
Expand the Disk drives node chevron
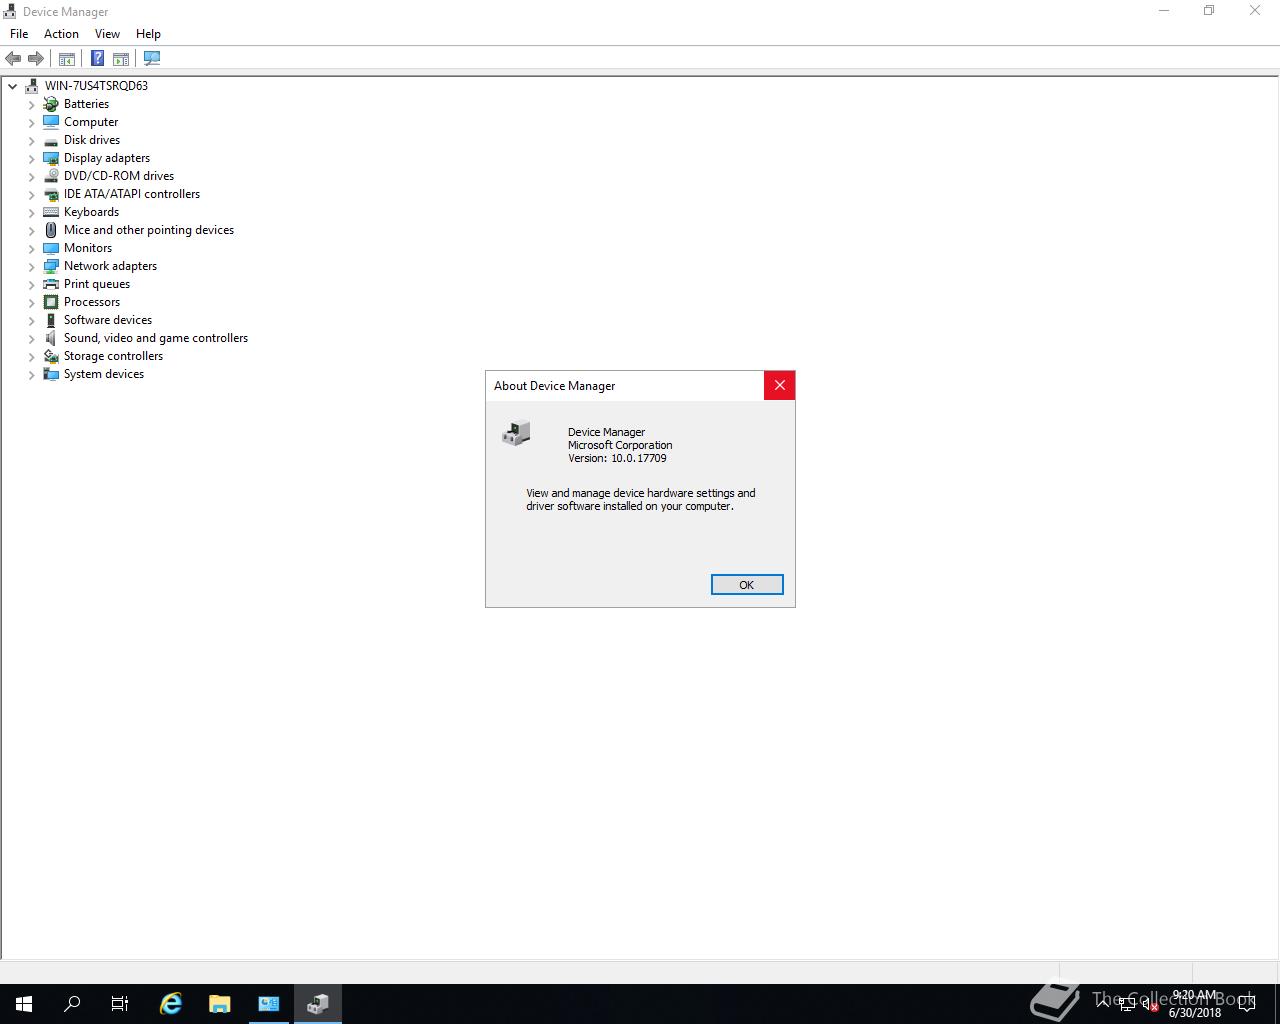[x=31, y=141]
